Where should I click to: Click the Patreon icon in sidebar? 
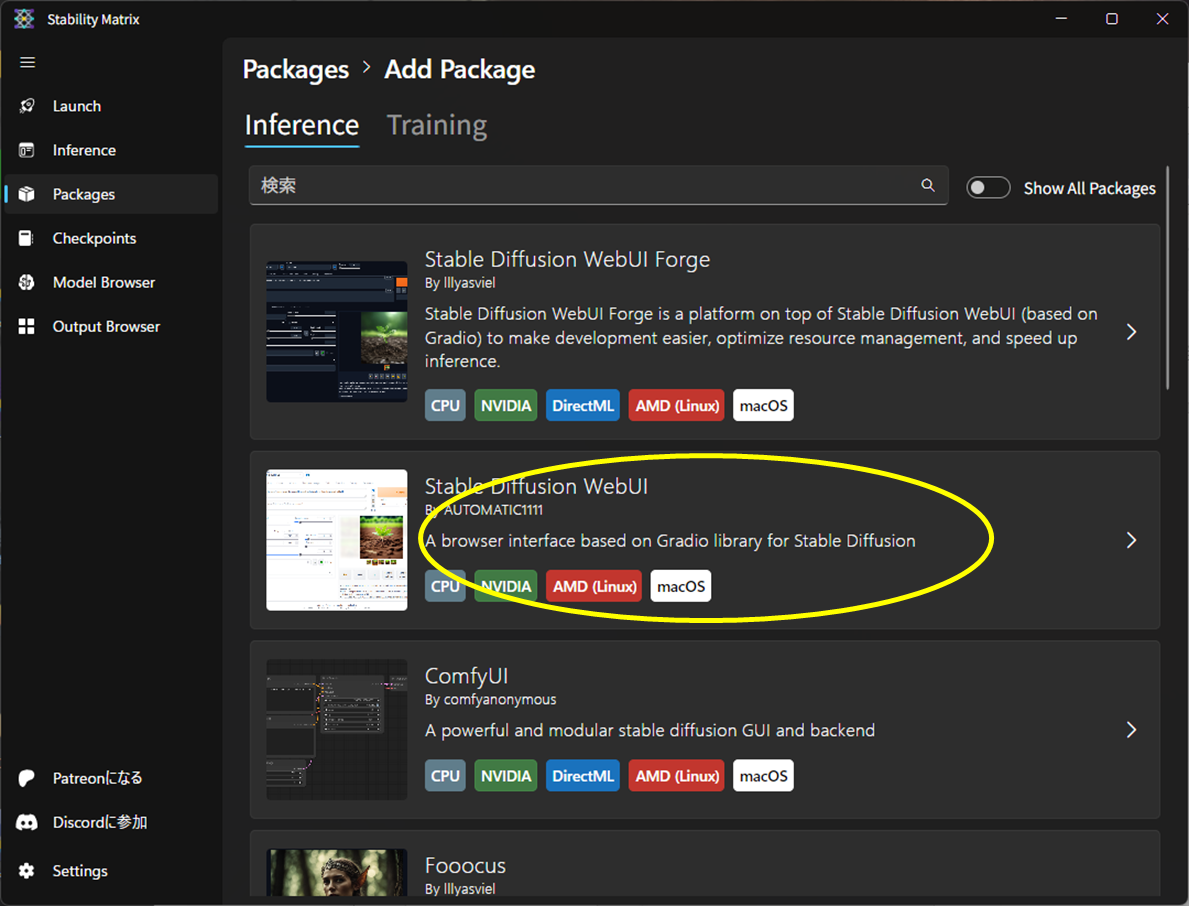pos(27,778)
